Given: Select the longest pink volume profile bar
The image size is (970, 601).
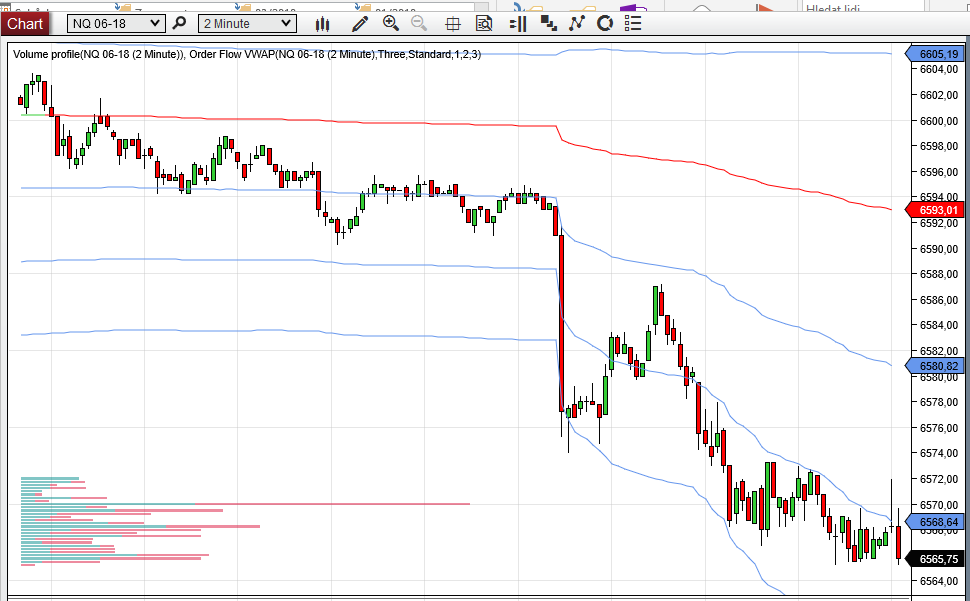Looking at the screenshot, I should click(x=332, y=504).
